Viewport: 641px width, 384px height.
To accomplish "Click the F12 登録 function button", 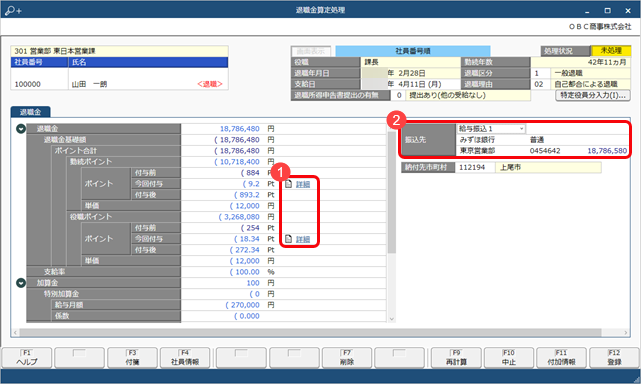I will [x=614, y=358].
